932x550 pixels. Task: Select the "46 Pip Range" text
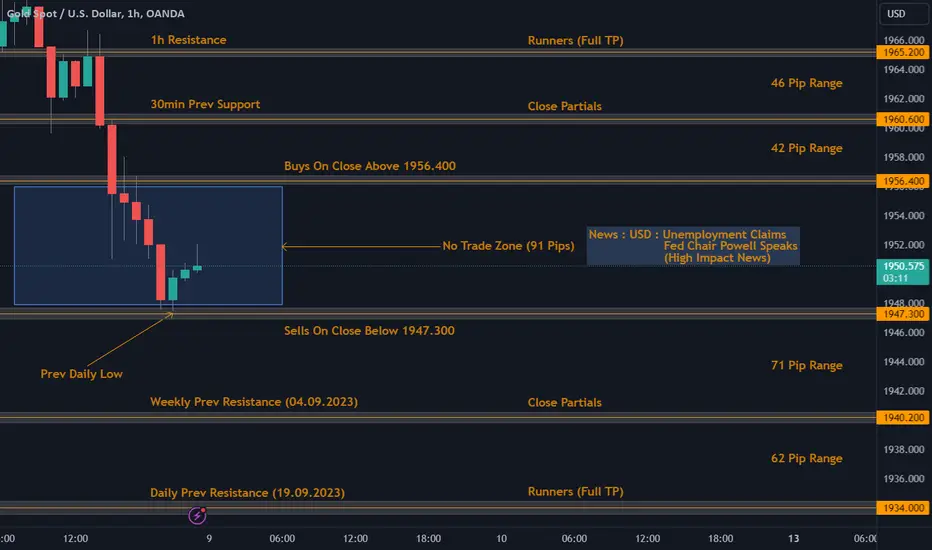(x=807, y=83)
